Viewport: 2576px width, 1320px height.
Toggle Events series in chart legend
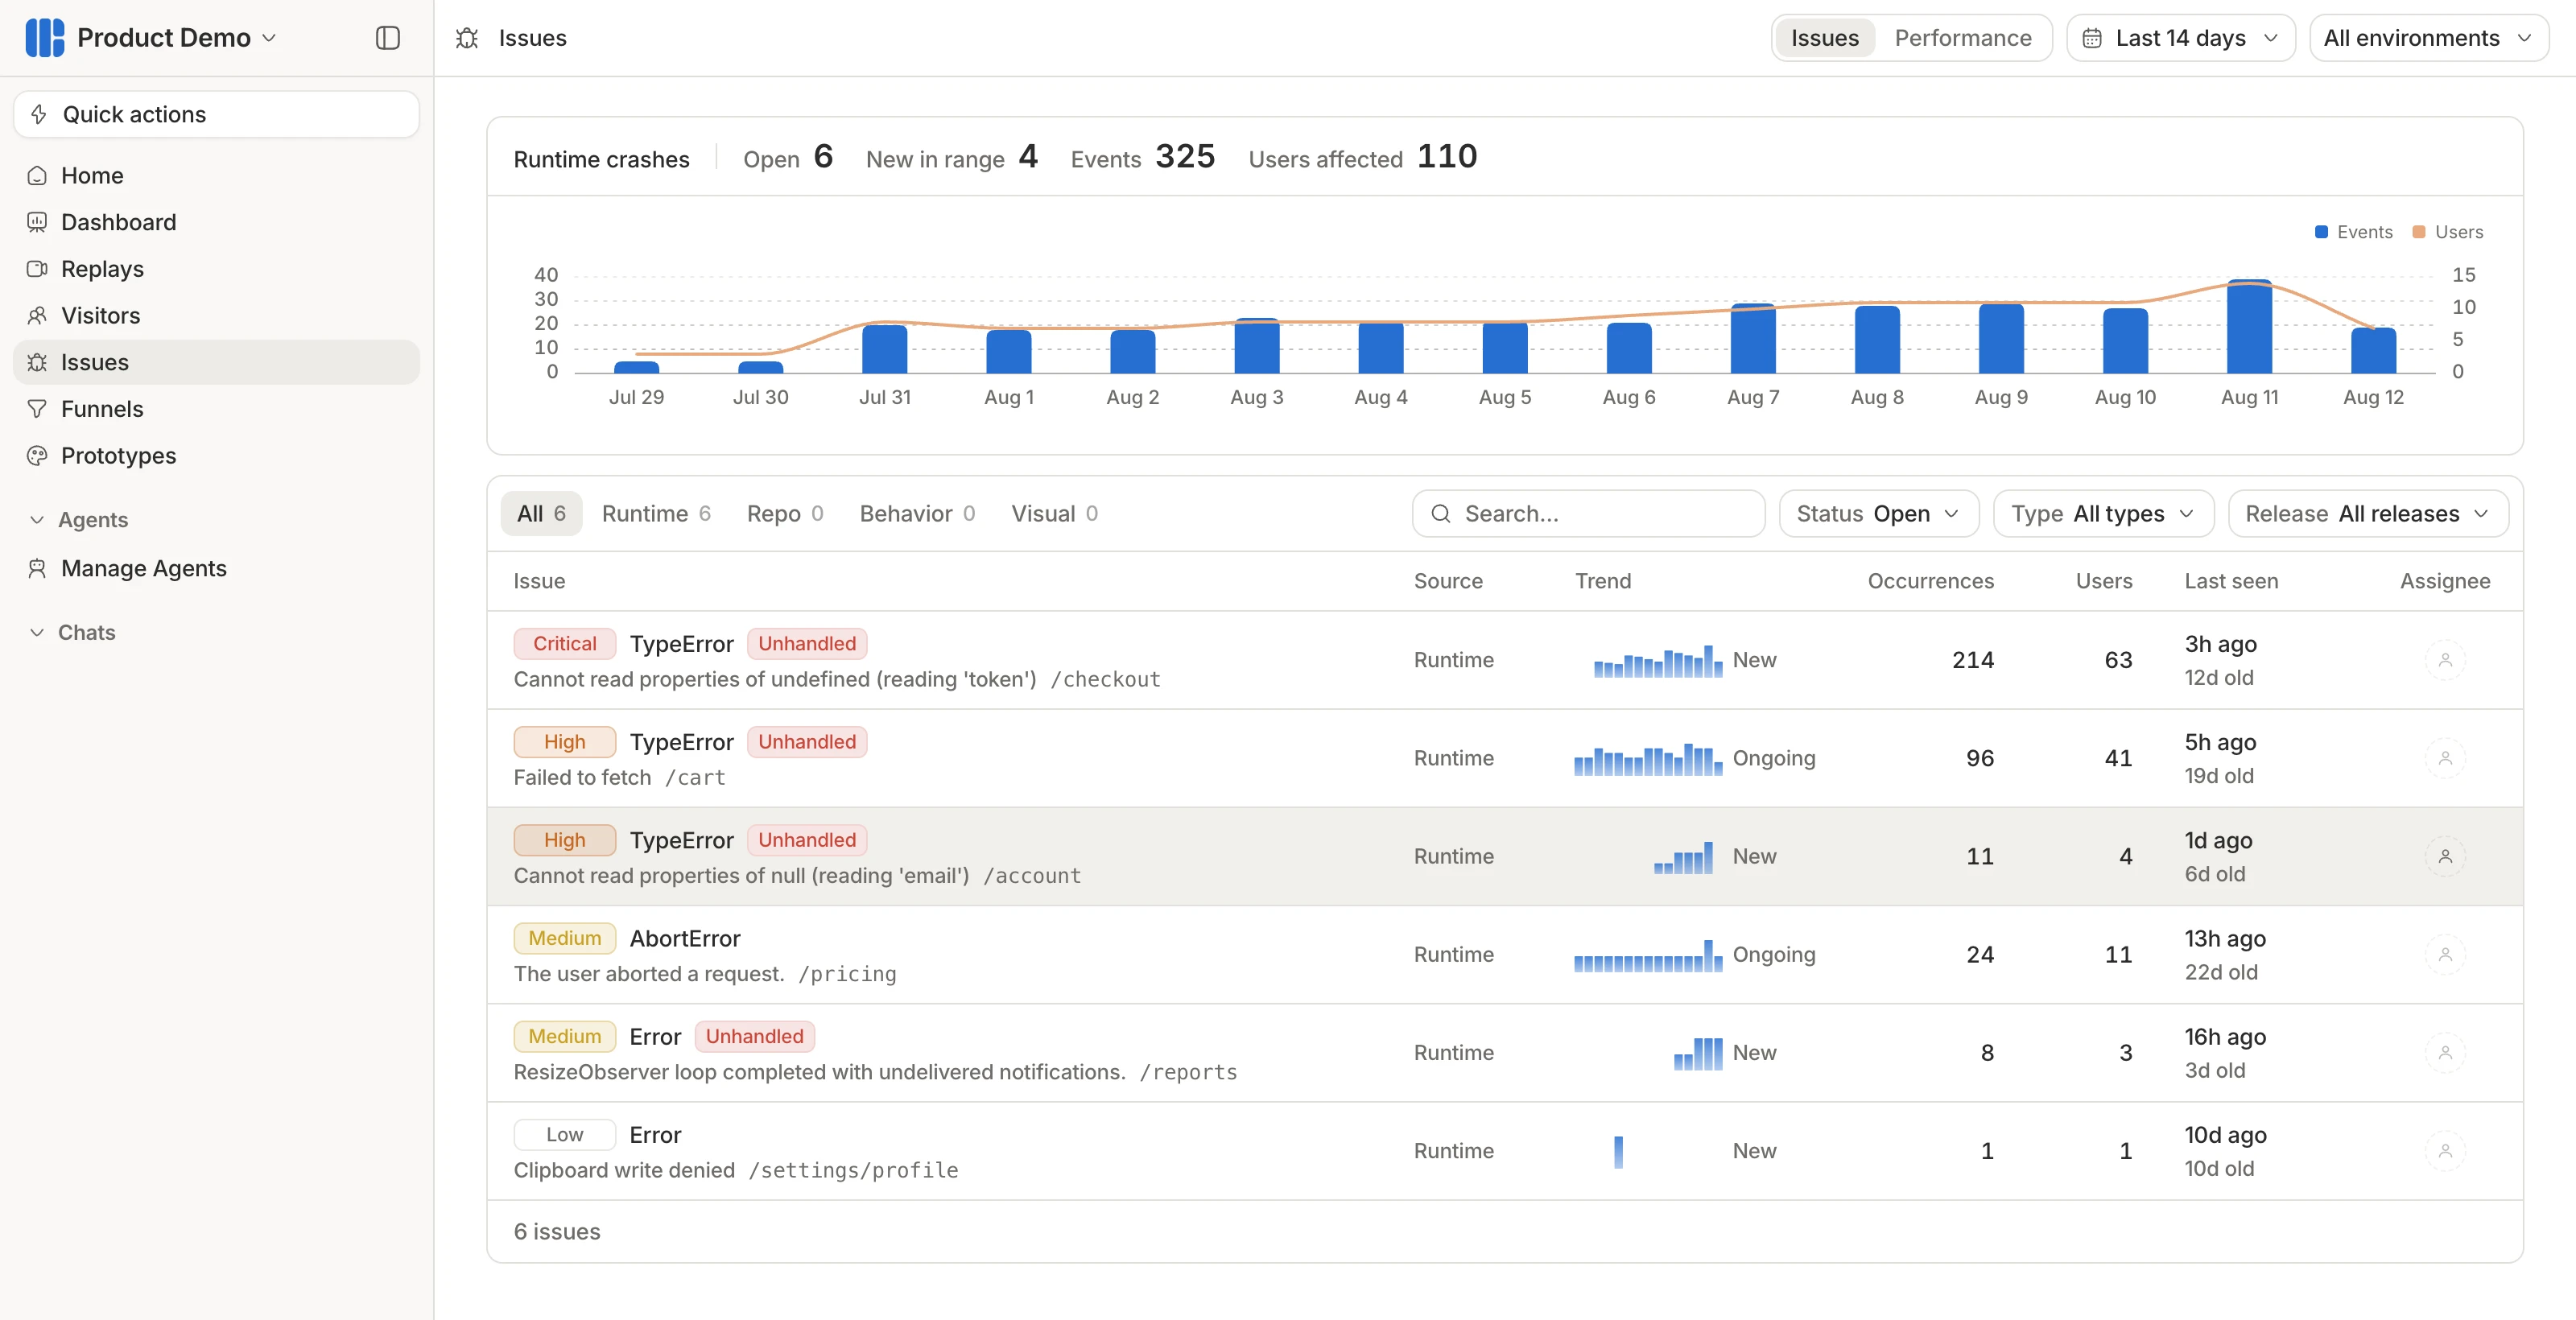[x=2354, y=232]
